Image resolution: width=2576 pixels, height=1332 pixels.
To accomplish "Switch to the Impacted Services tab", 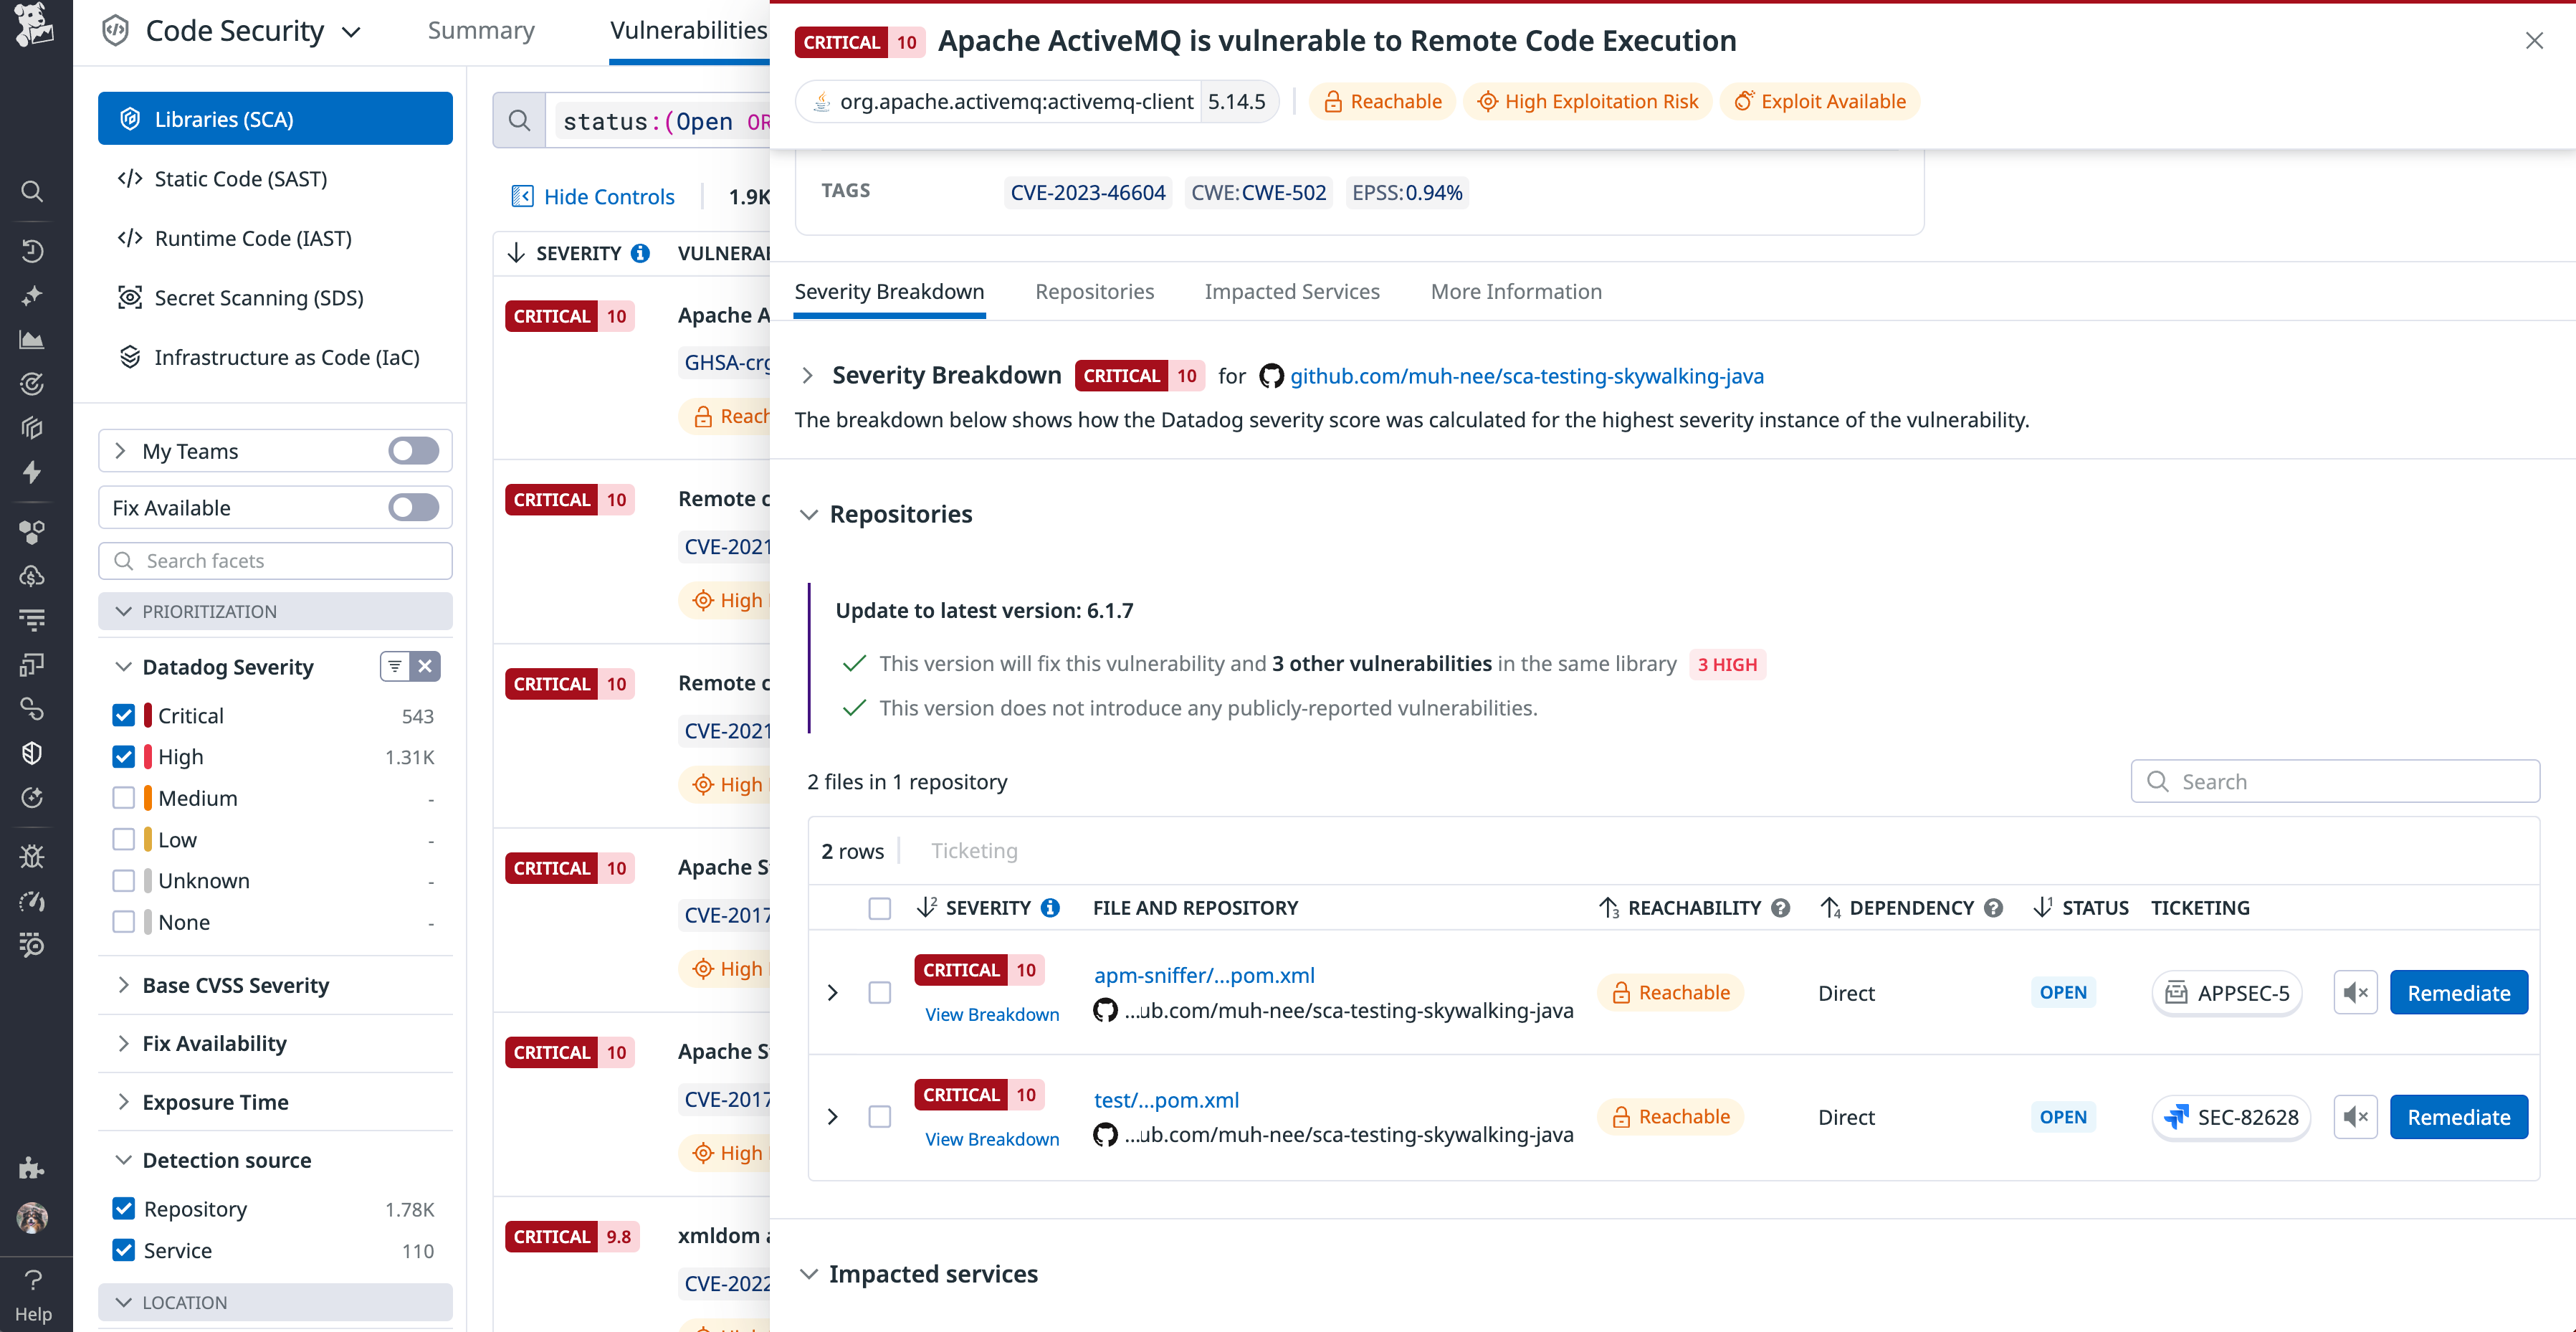I will coord(1292,291).
